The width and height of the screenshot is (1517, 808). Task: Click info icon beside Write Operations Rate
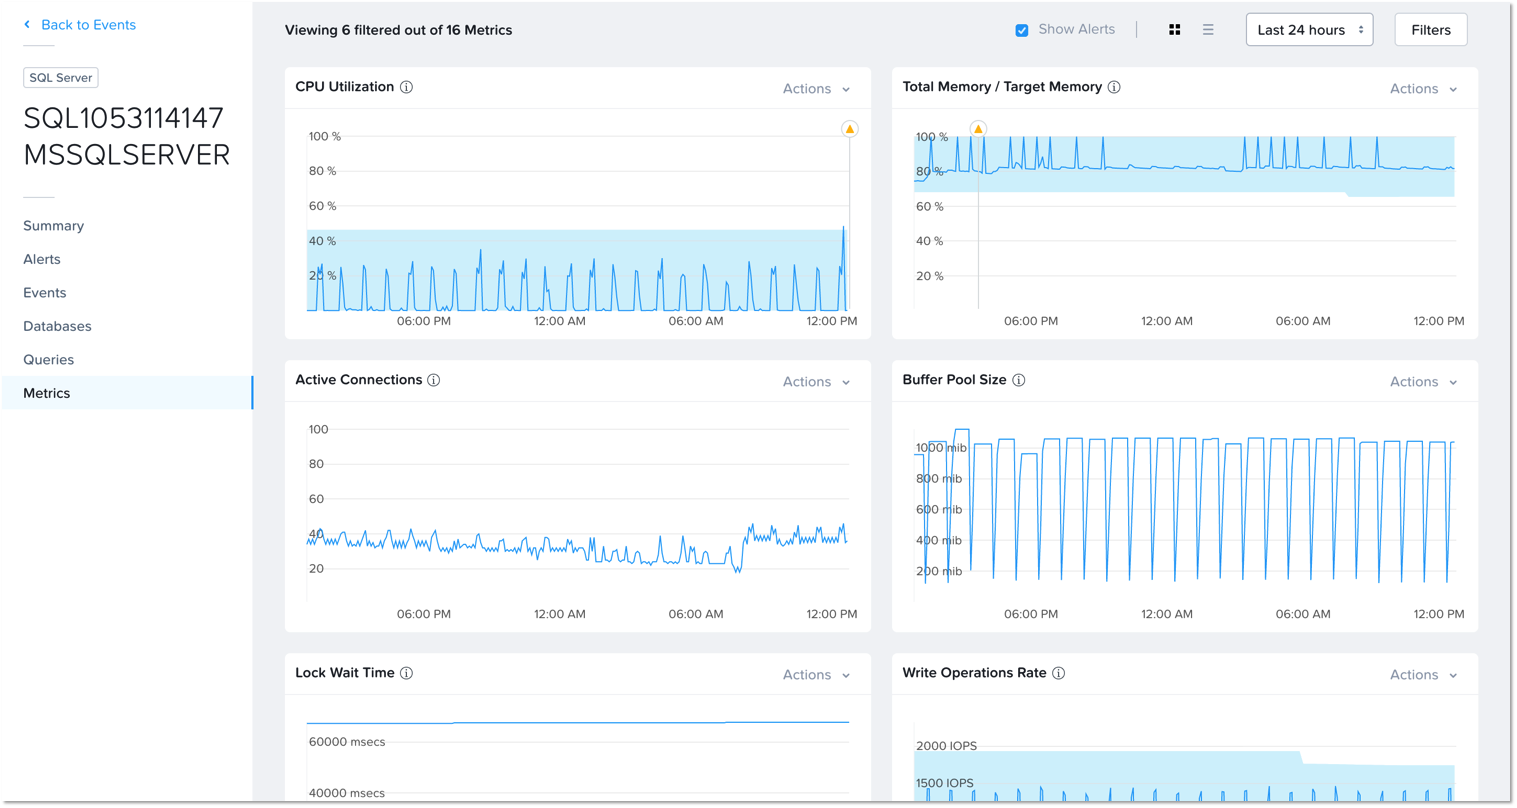(x=1058, y=673)
